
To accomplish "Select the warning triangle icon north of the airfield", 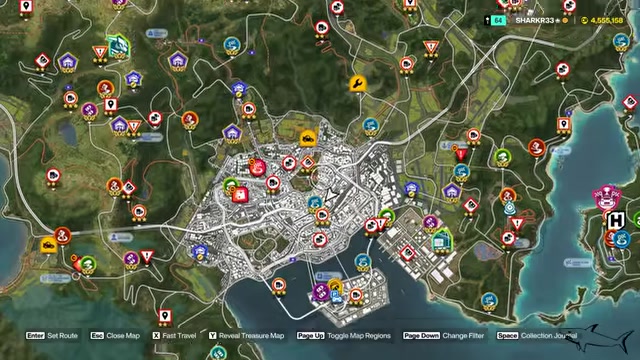I will (431, 47).
